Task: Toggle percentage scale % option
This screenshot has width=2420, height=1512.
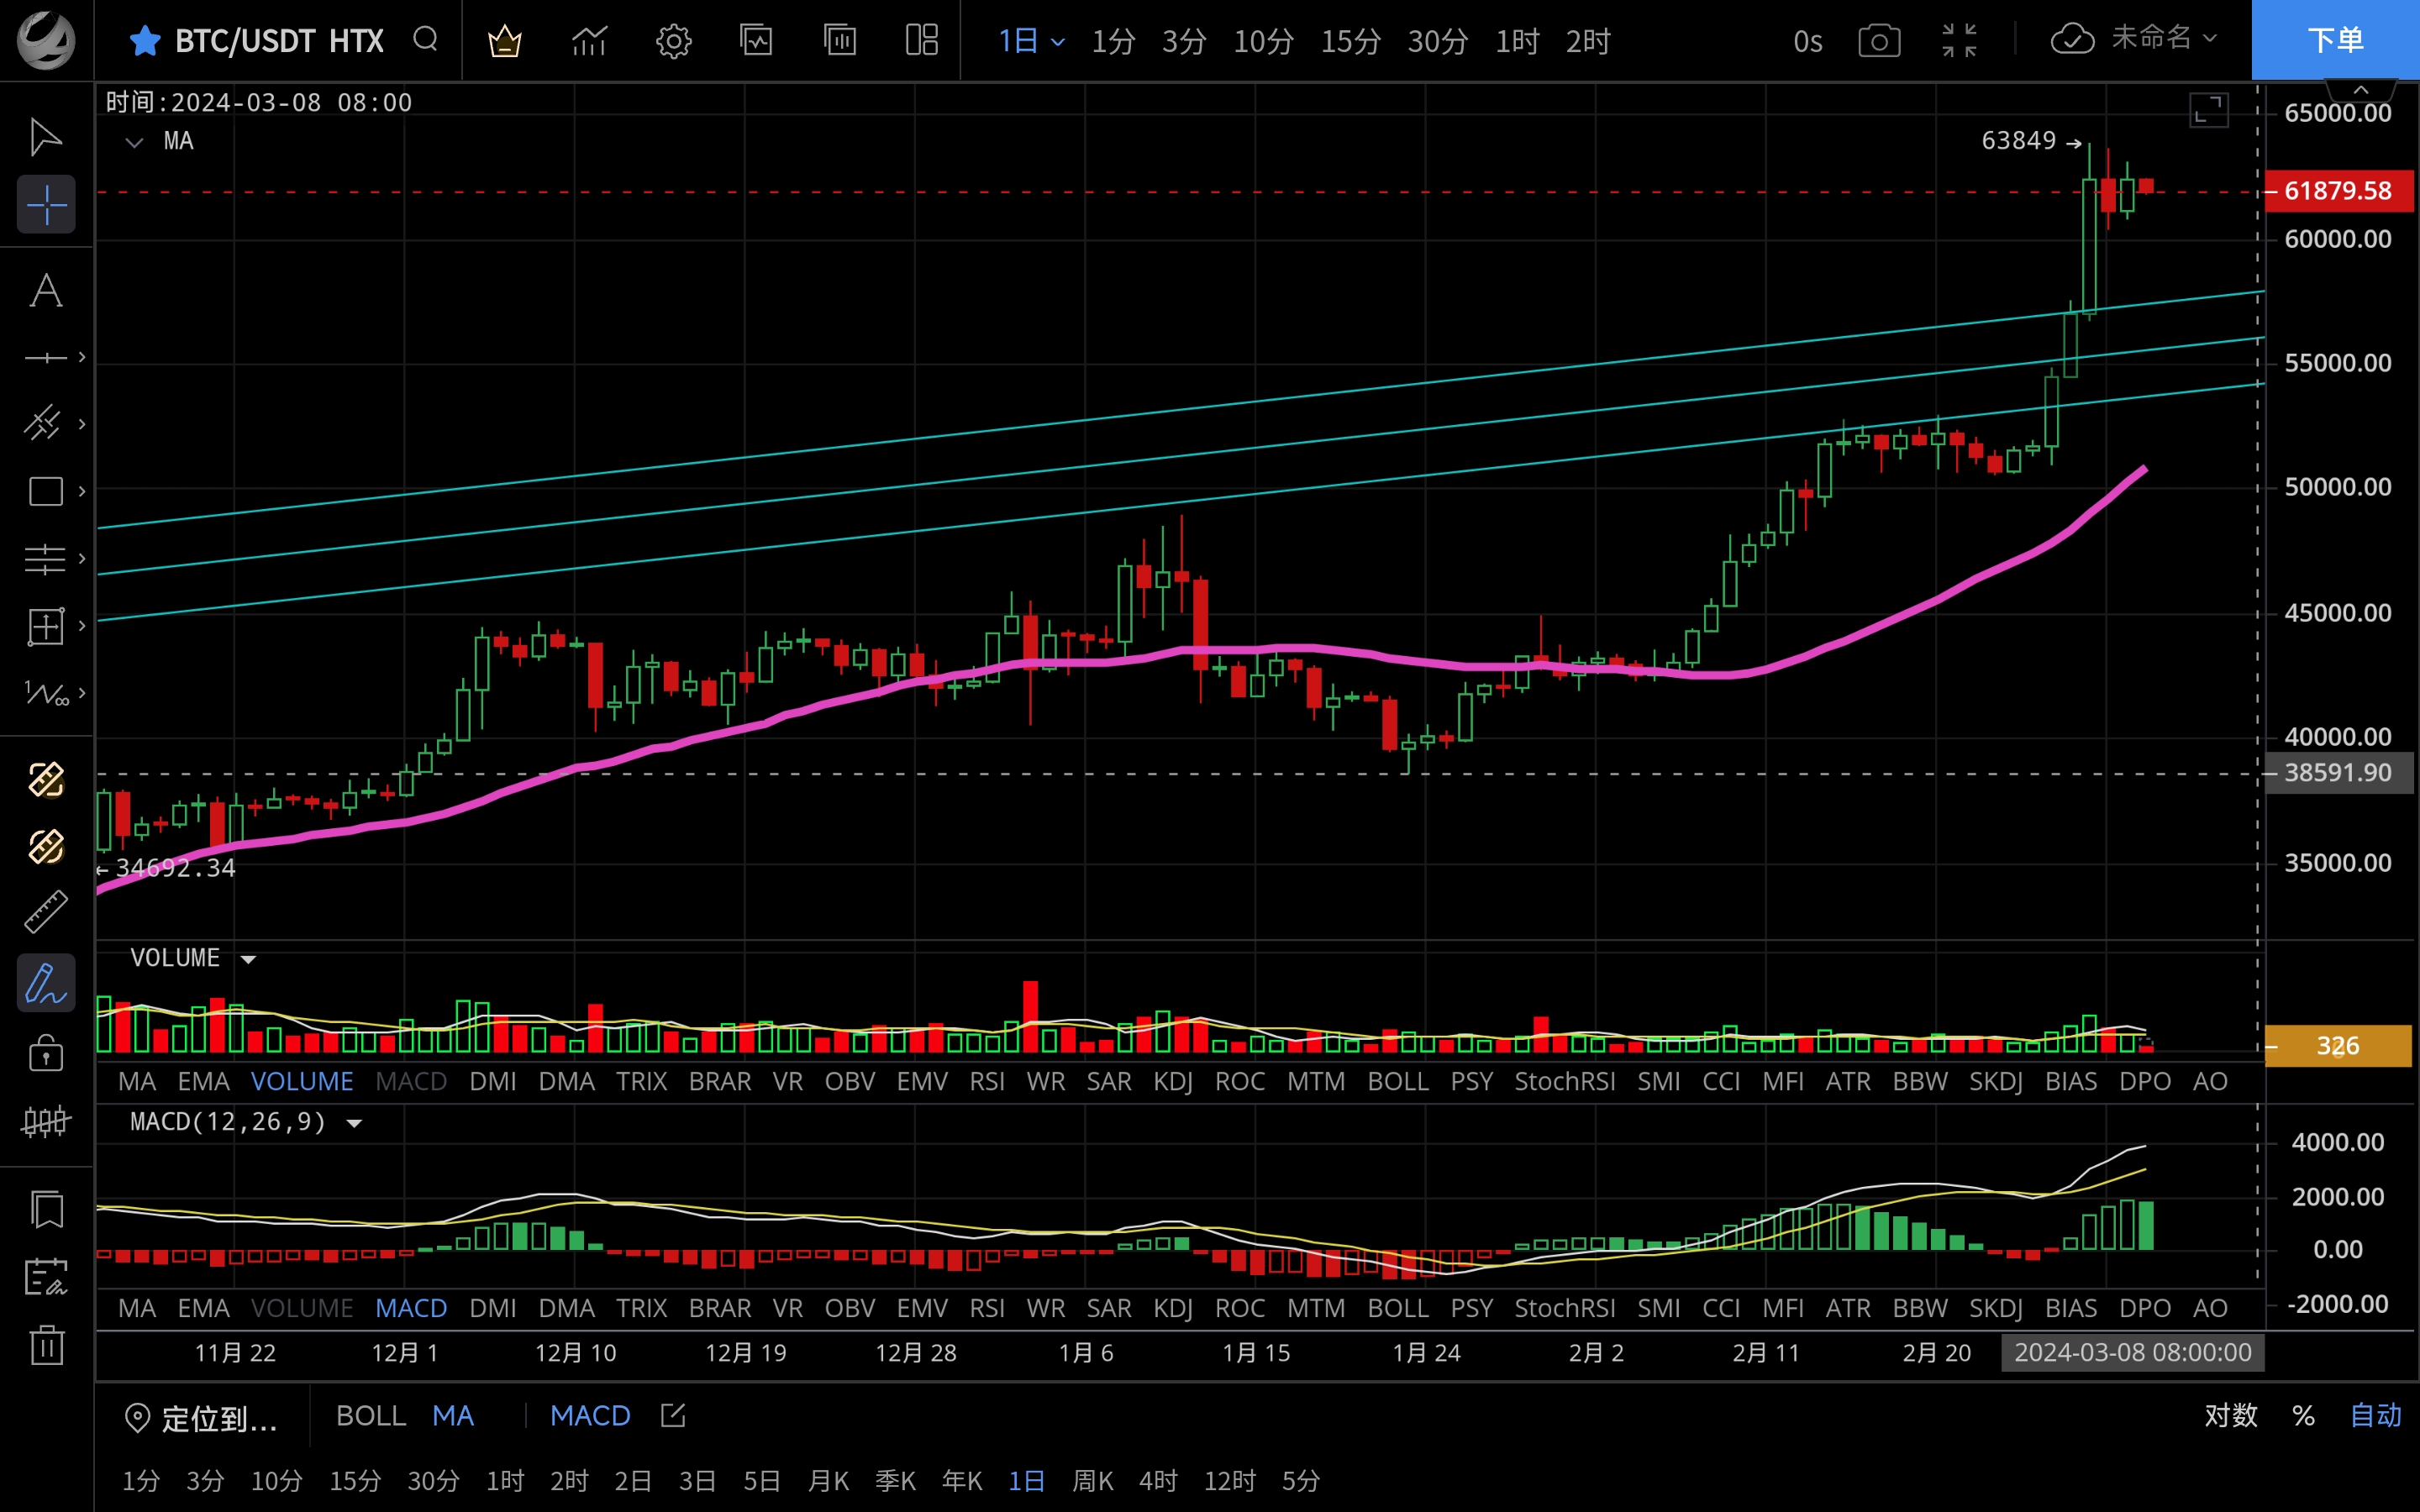Action: coord(2304,1415)
